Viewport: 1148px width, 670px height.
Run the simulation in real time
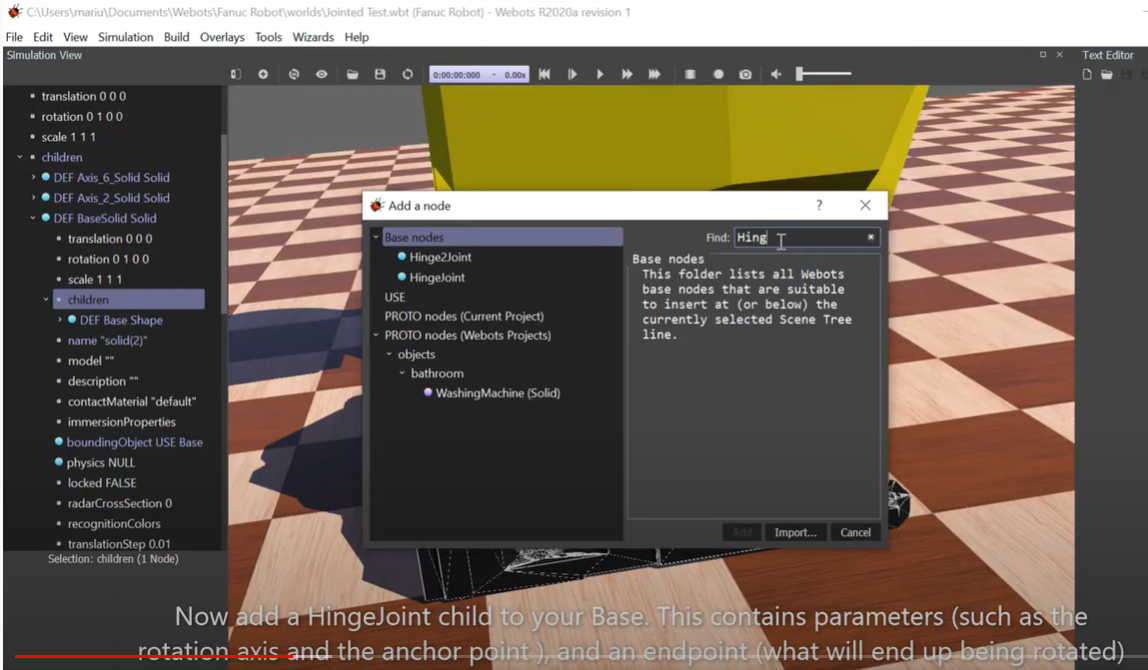(x=600, y=74)
